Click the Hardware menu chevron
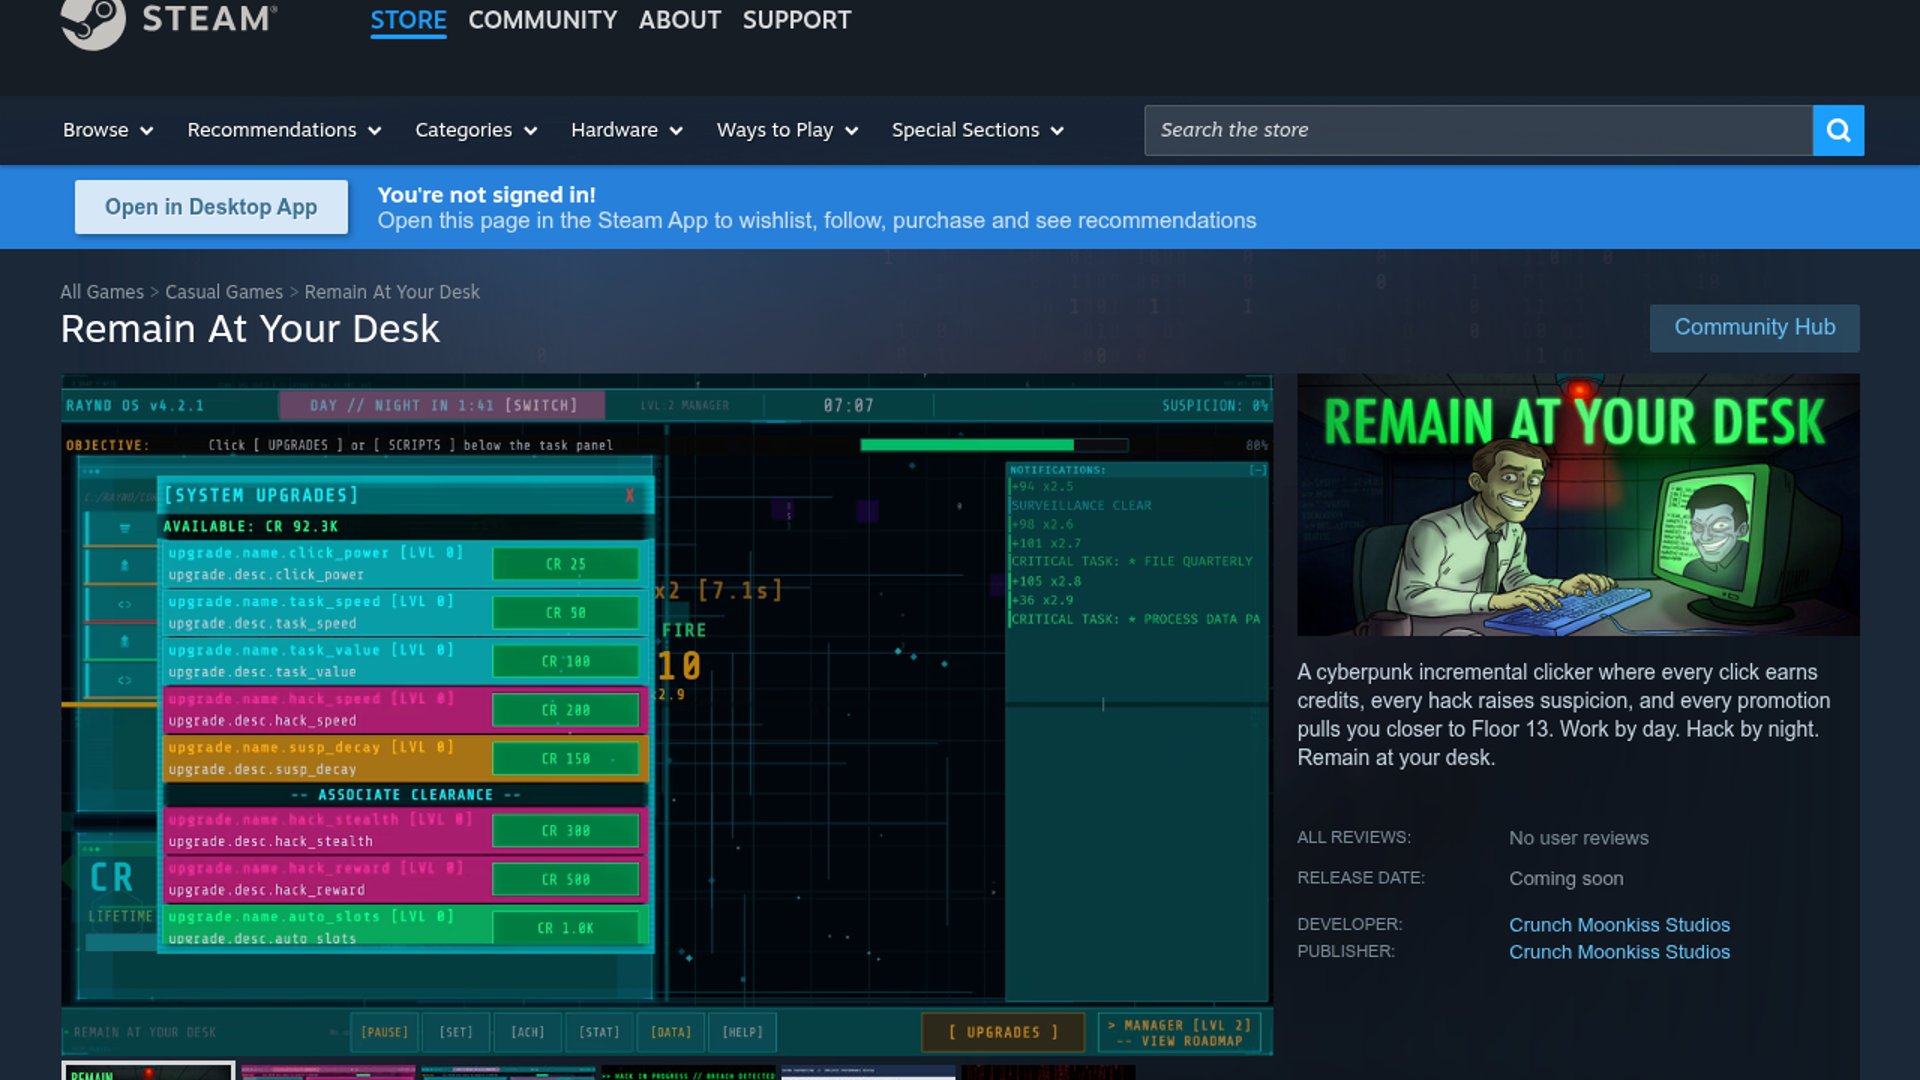Image resolution: width=1920 pixels, height=1080 pixels. 676,131
